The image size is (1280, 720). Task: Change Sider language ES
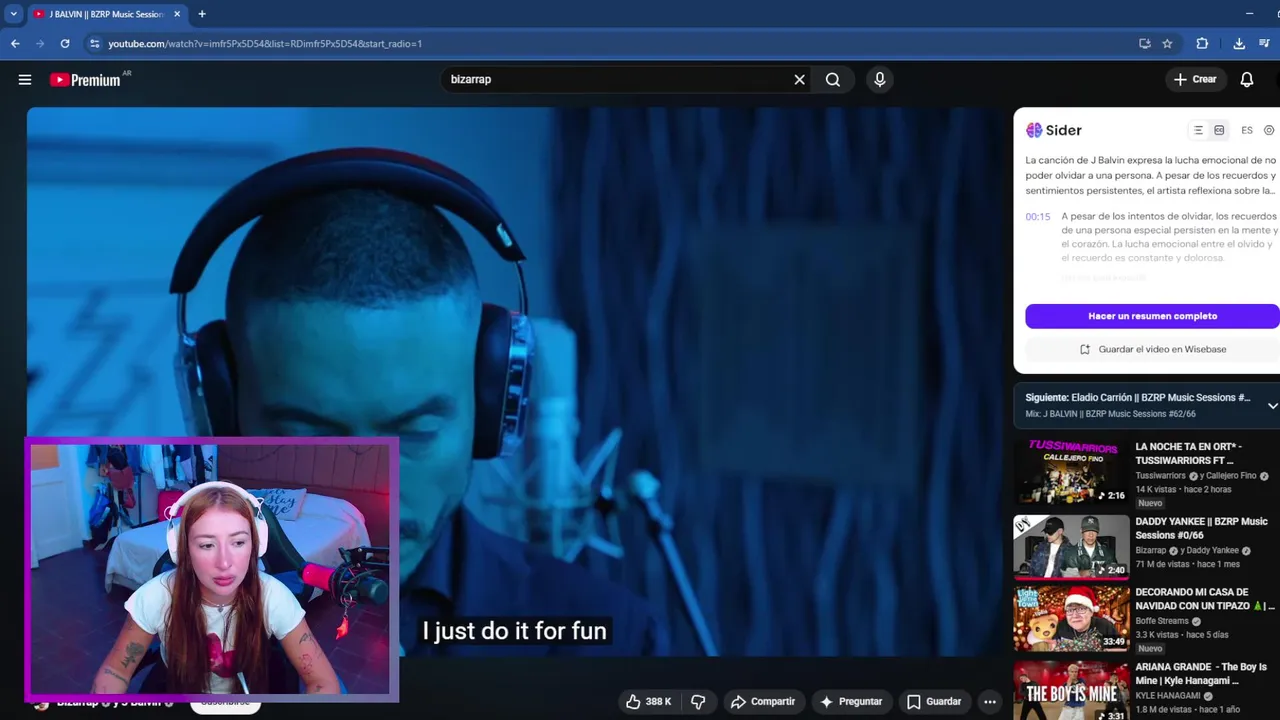click(x=1247, y=130)
